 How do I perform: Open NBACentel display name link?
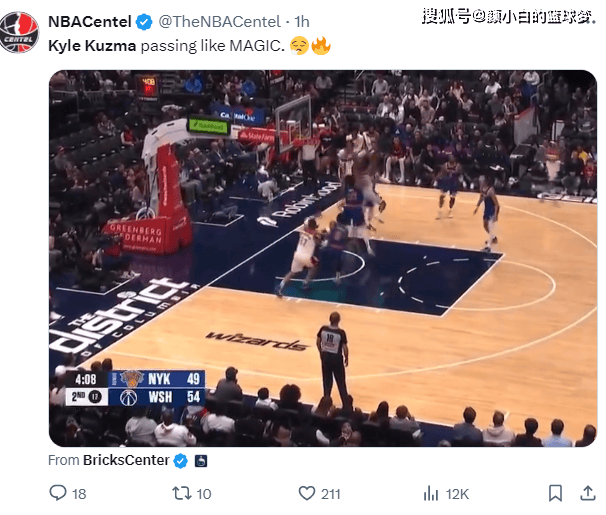pos(90,22)
